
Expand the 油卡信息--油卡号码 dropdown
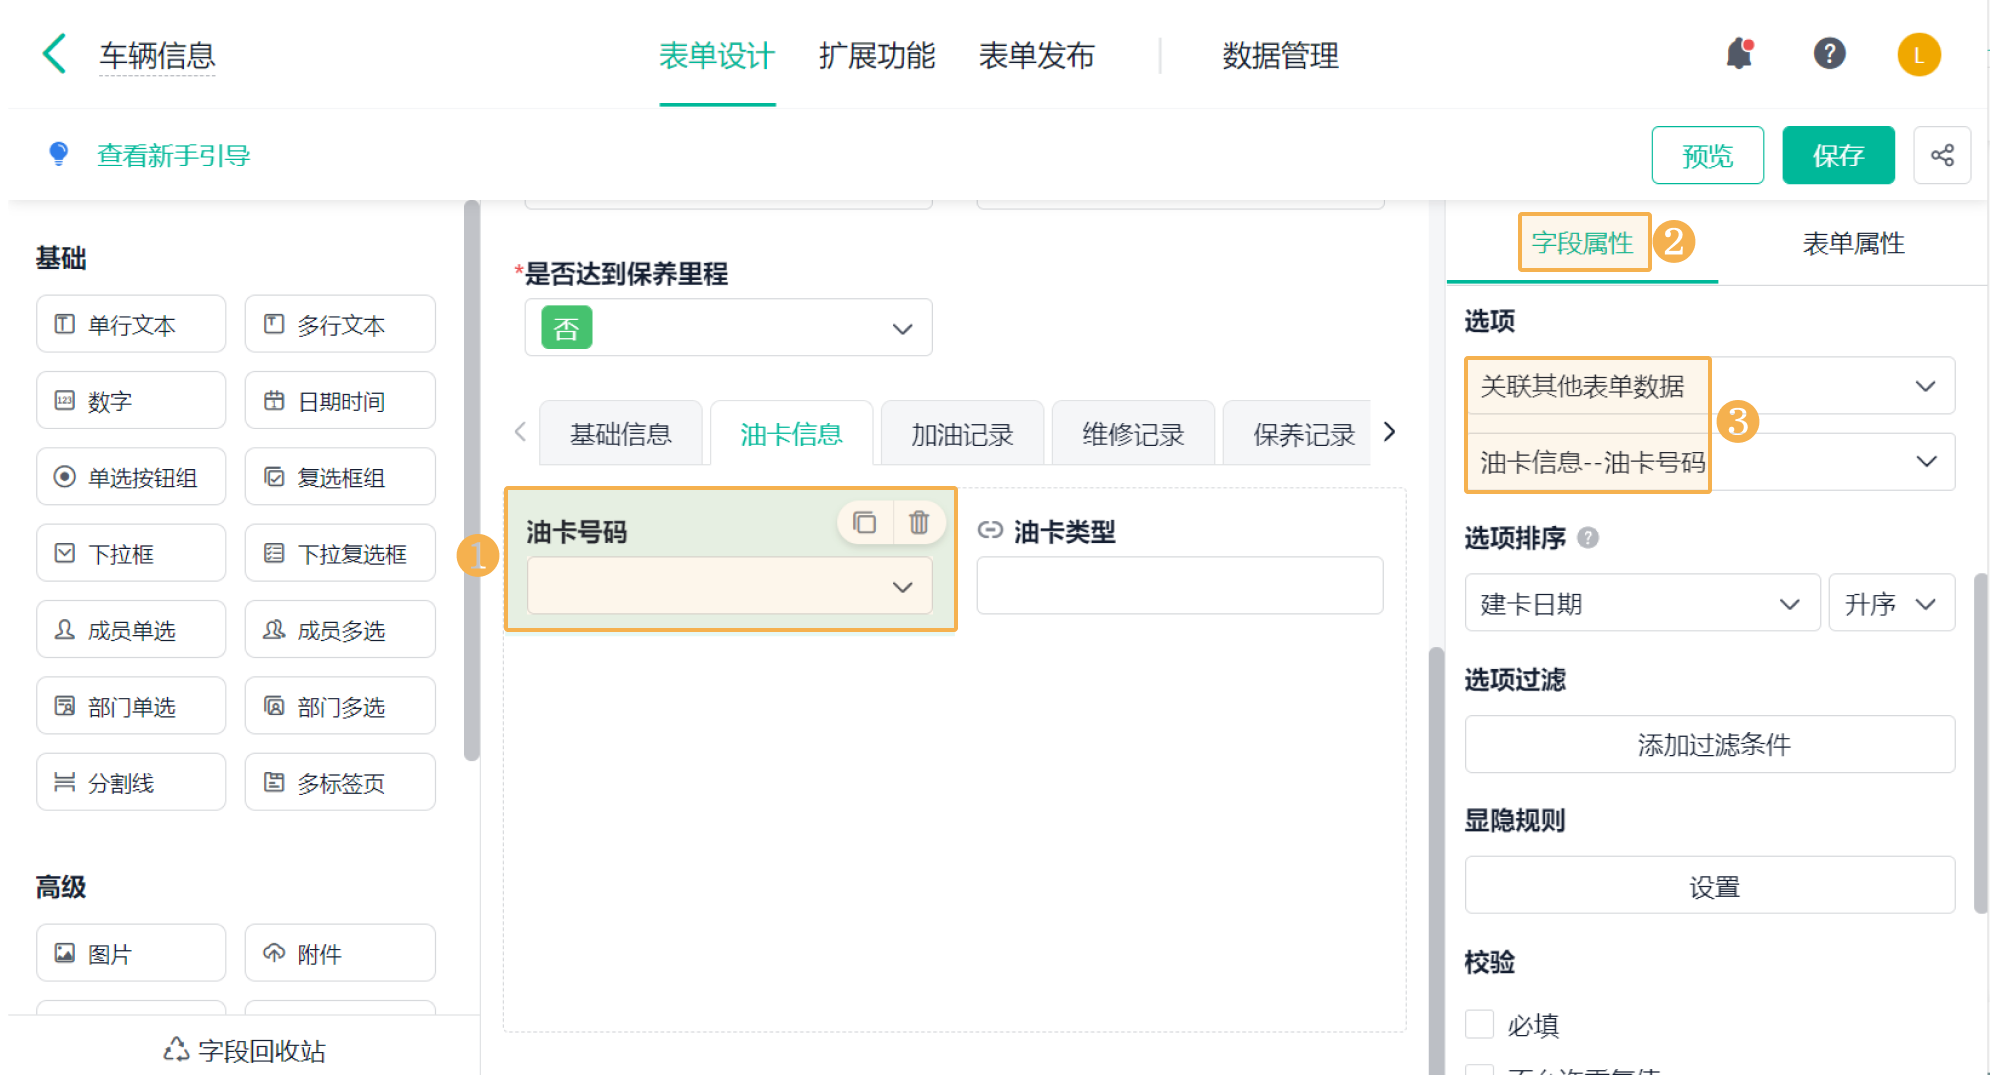(x=1709, y=461)
